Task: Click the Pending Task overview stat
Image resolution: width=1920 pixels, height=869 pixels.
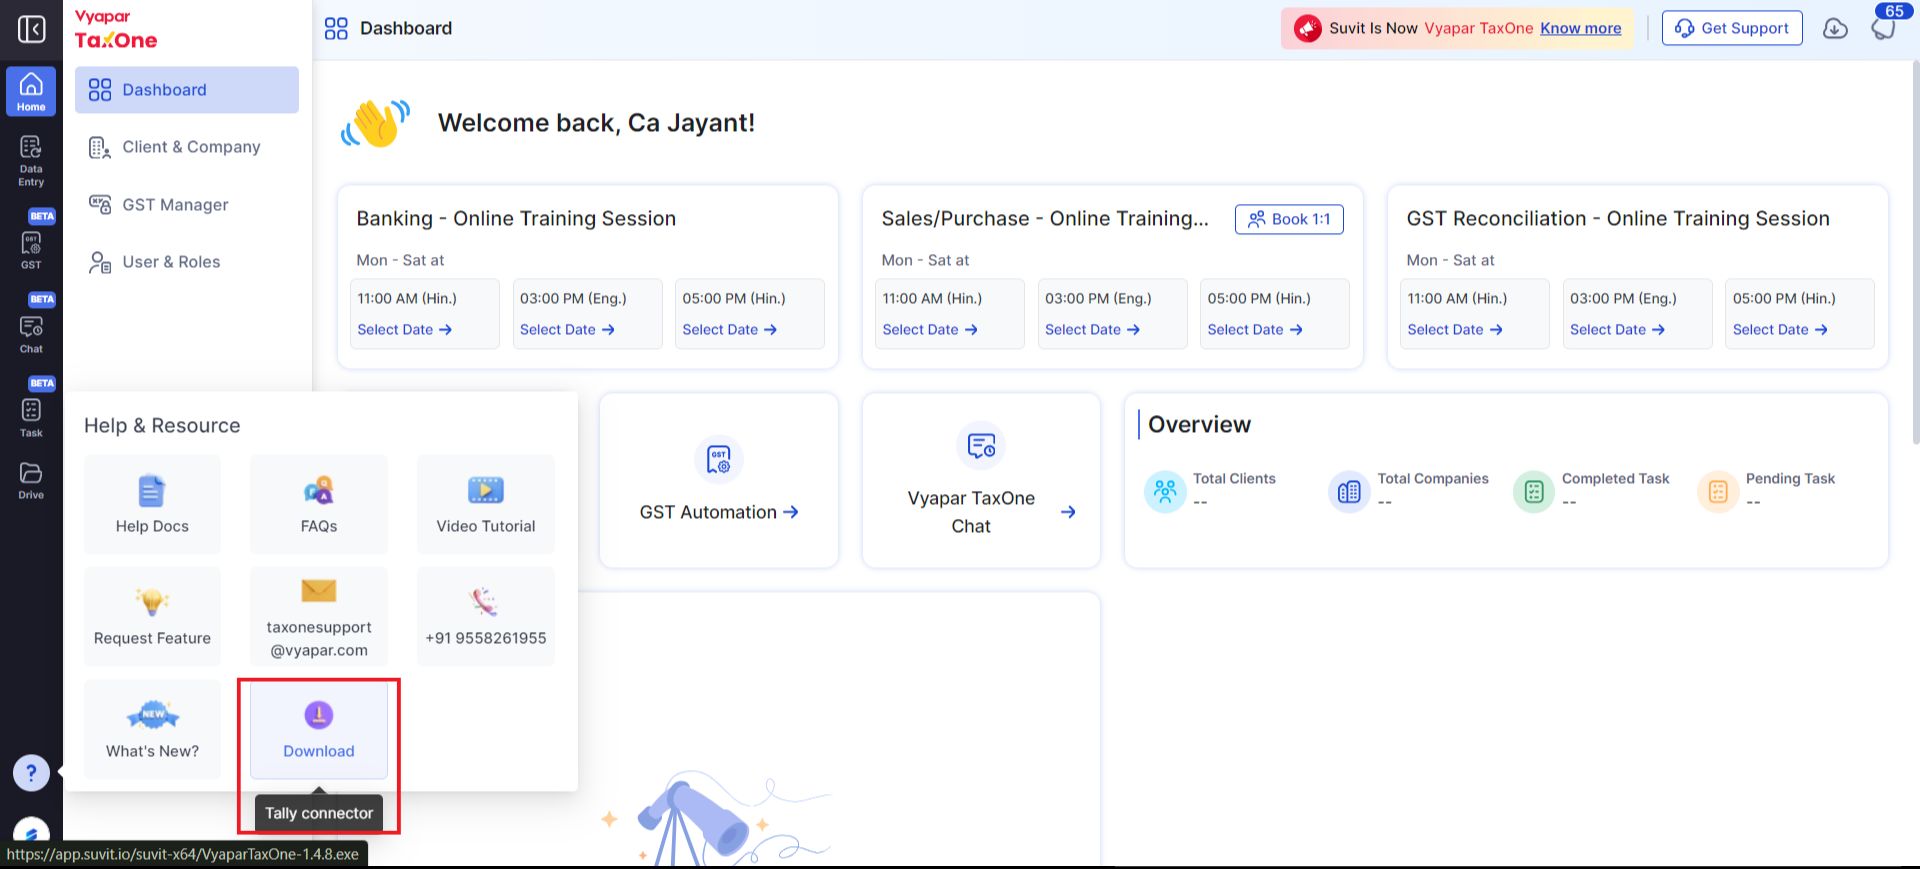Action: (1766, 491)
